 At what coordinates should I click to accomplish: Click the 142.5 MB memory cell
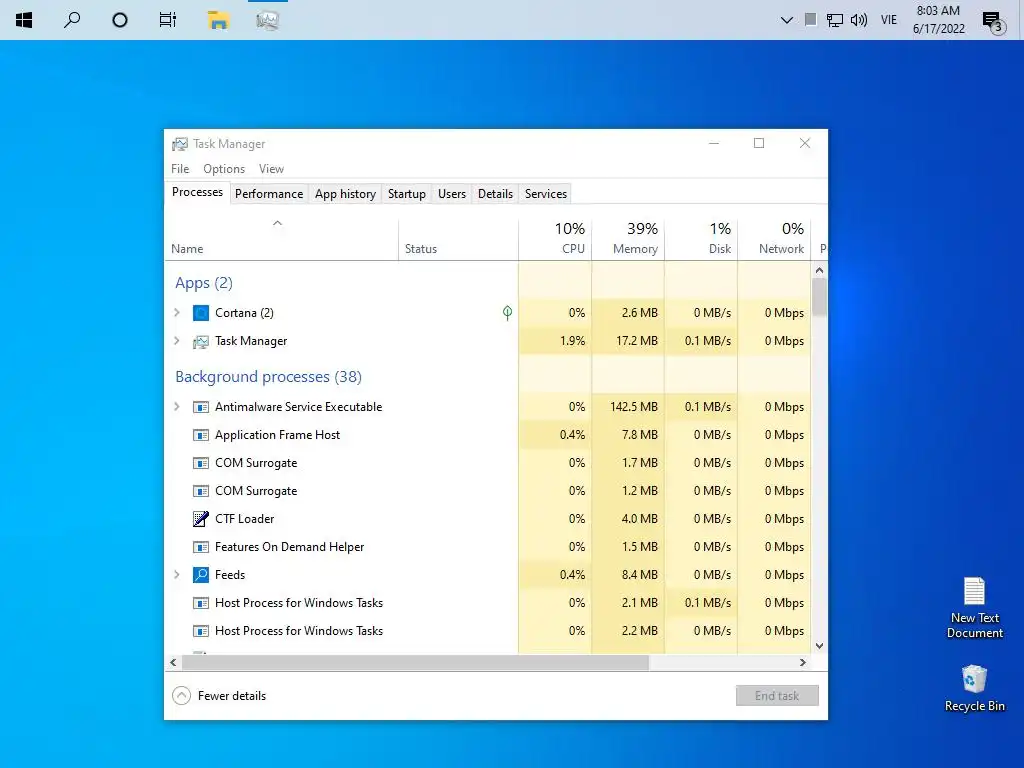point(628,407)
